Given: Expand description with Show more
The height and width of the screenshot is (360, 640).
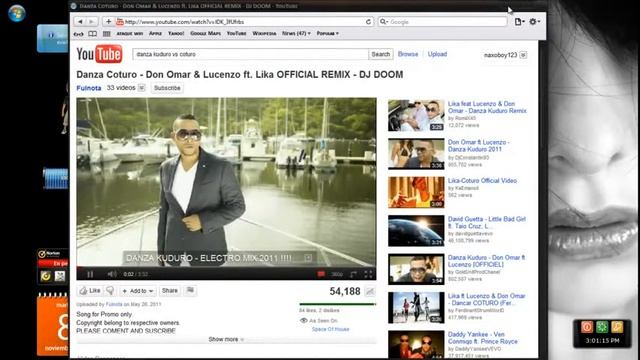Looking at the screenshot, I should tap(226, 339).
